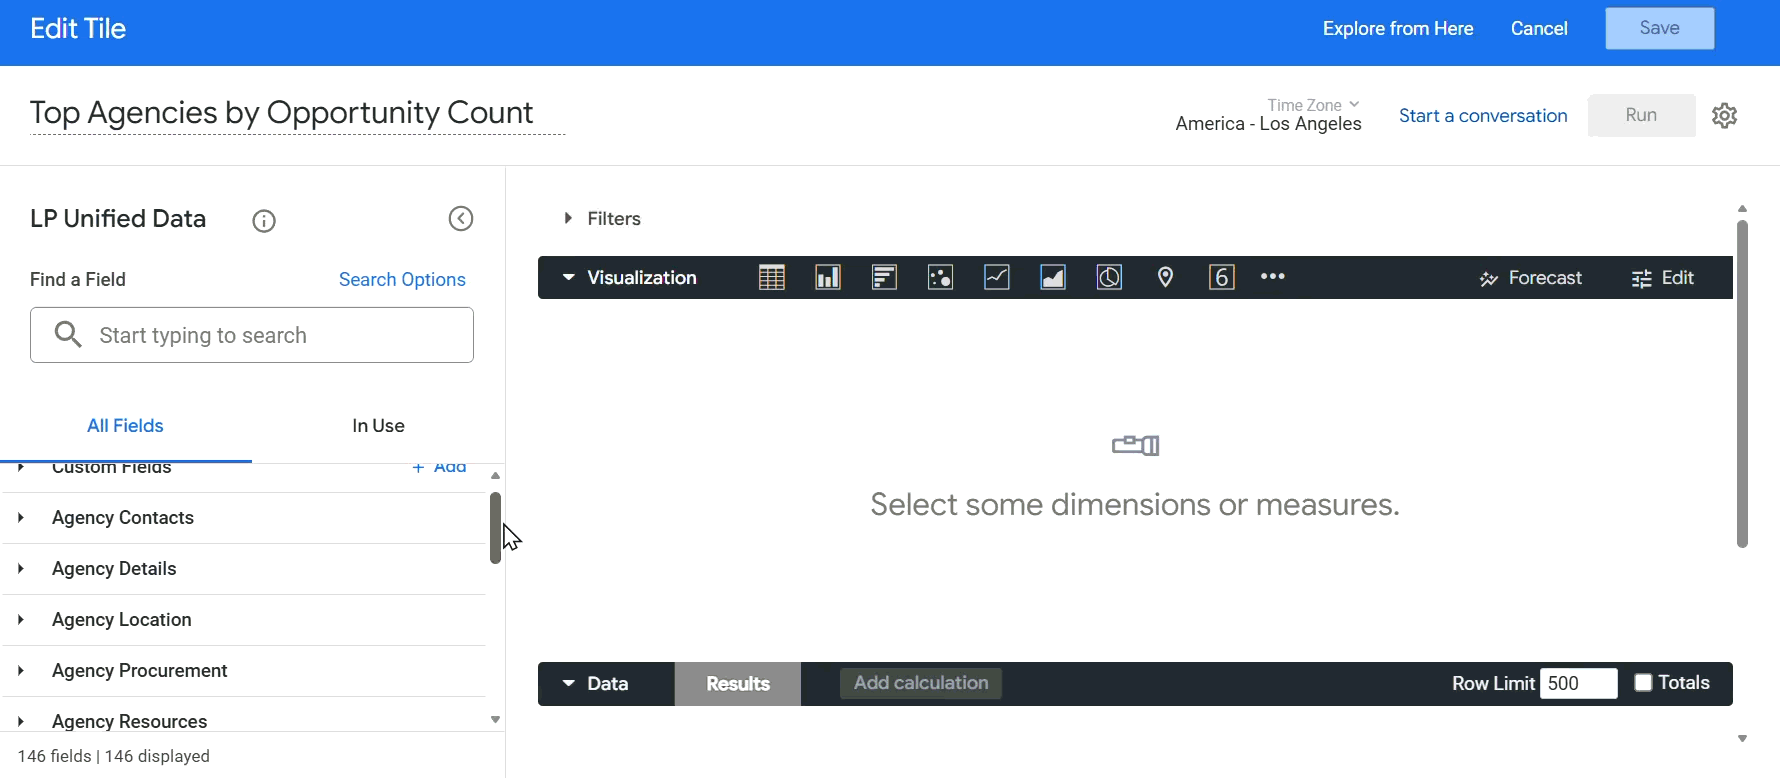Click the tile title text field
The image size is (1780, 778).
298,113
